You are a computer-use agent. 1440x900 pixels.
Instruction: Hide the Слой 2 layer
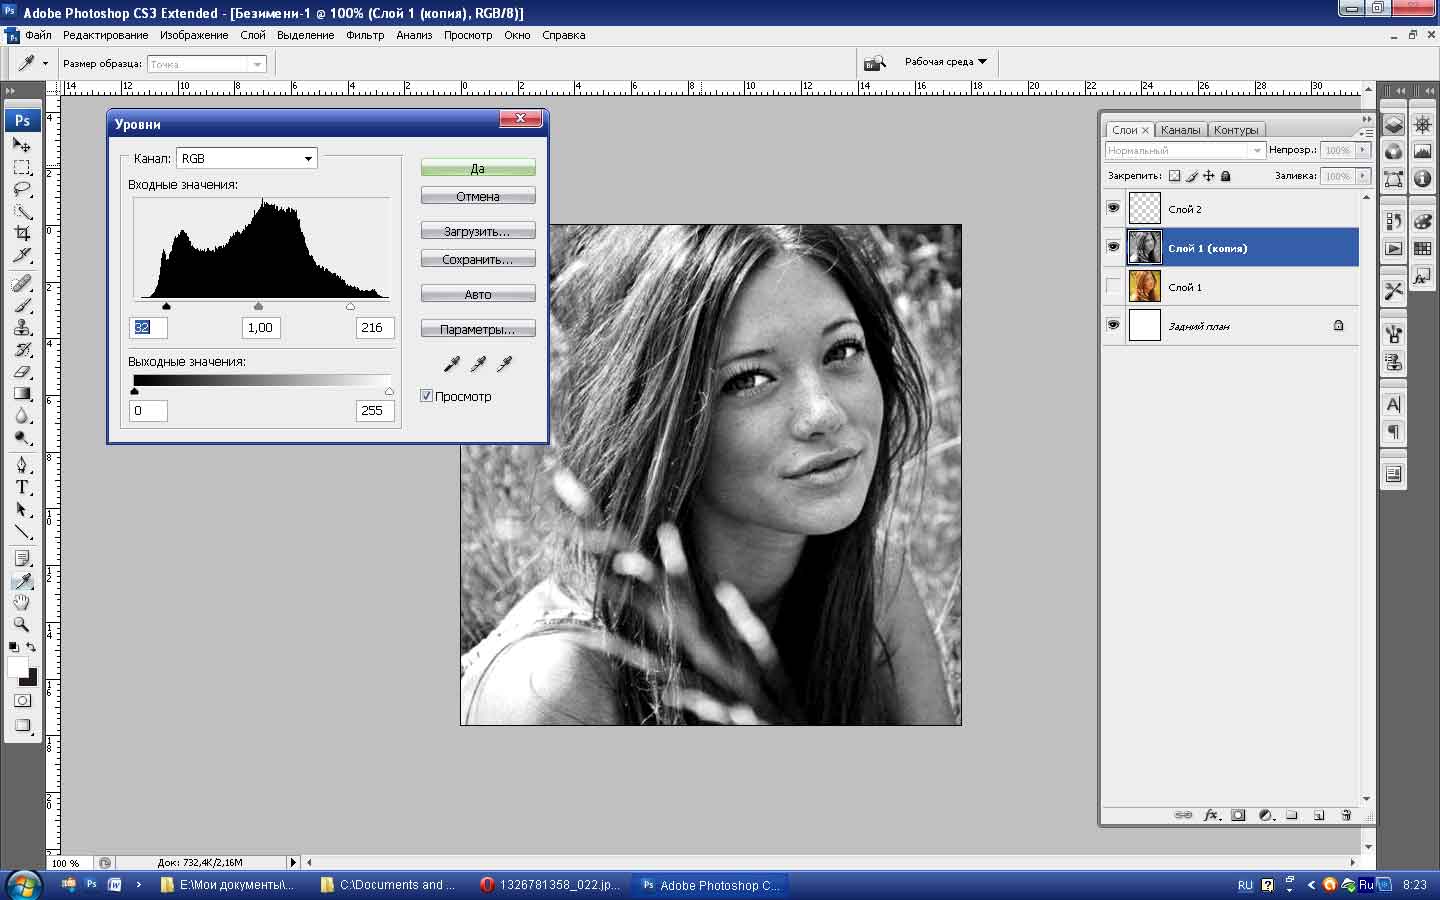click(1113, 208)
